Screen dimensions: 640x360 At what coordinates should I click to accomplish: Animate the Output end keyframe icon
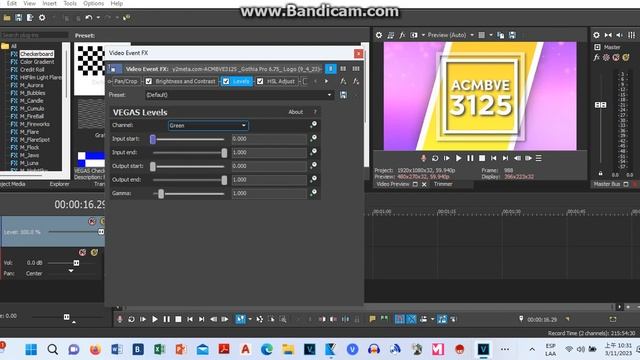[313, 179]
